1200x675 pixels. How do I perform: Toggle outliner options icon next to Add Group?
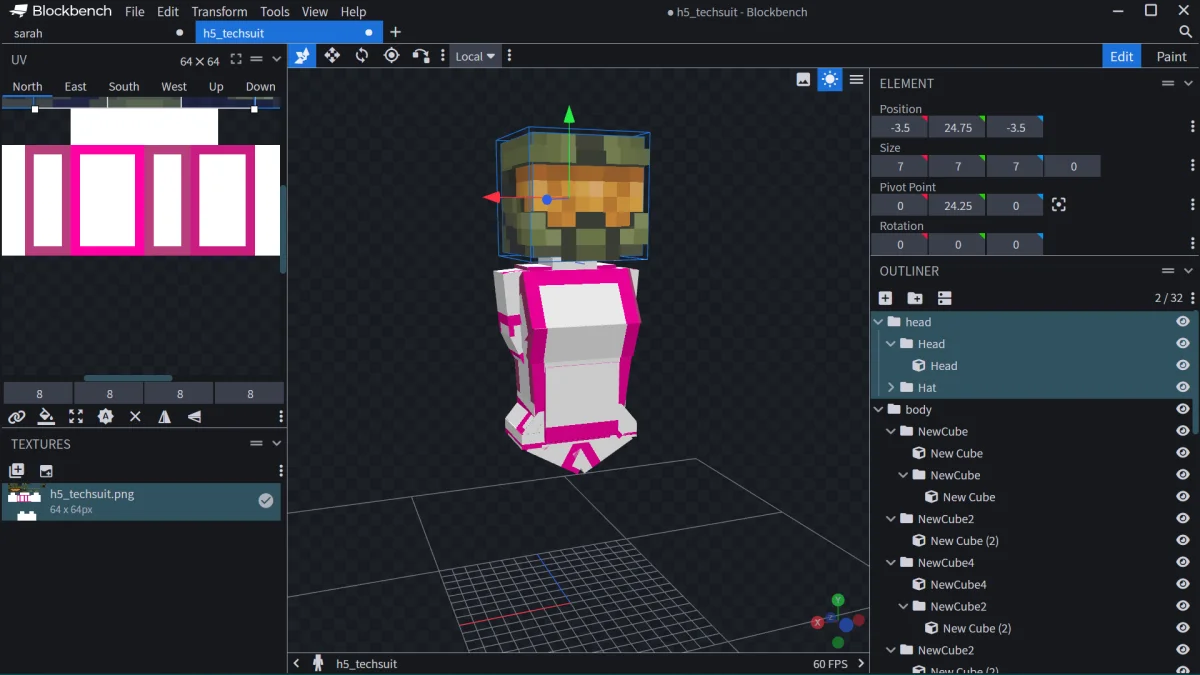945,298
